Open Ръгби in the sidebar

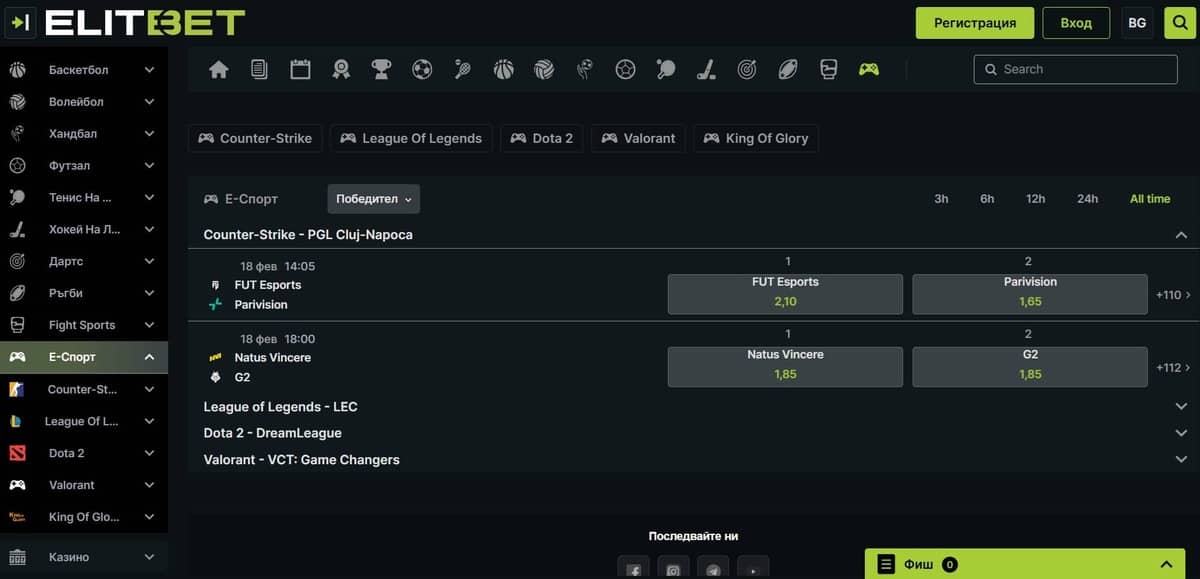66,293
